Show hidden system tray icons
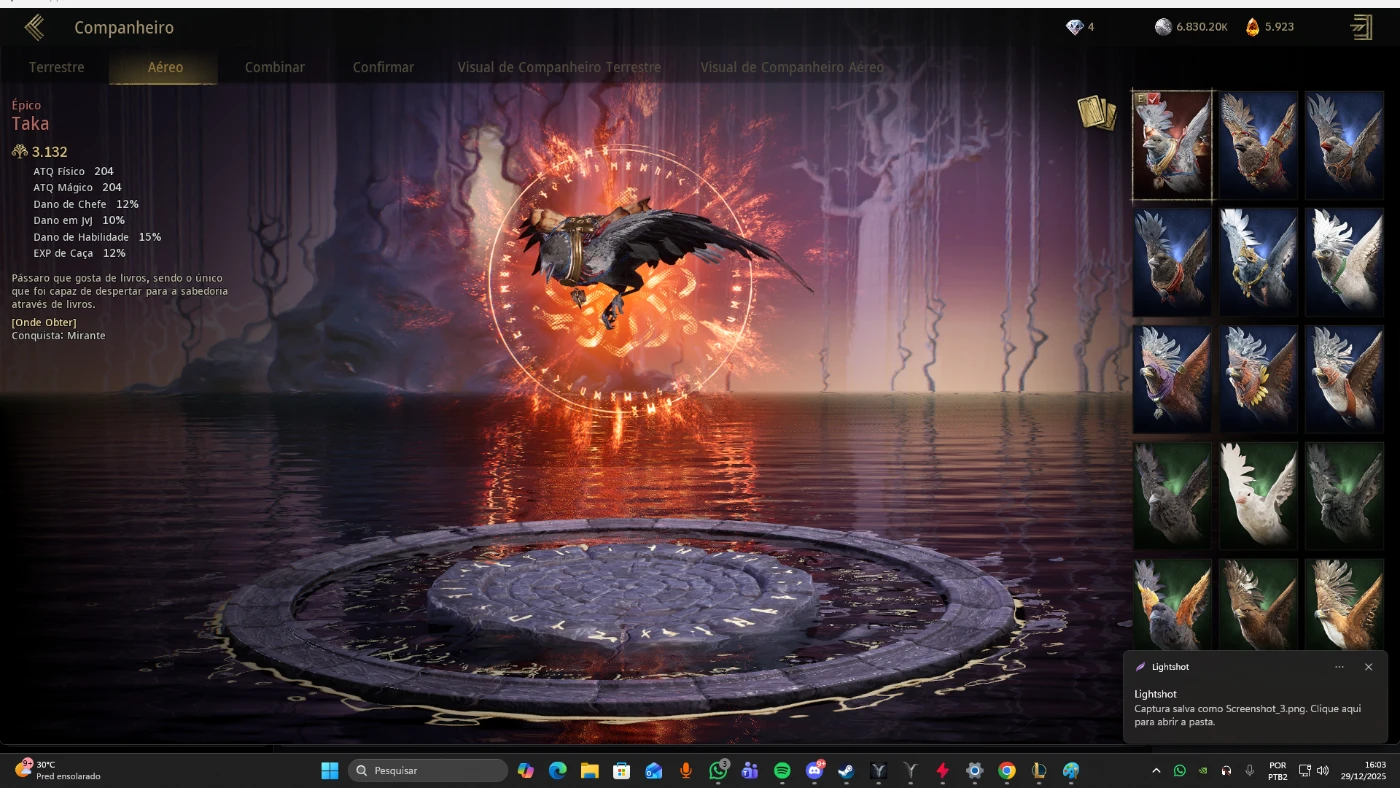The image size is (1400, 788). click(x=1156, y=771)
